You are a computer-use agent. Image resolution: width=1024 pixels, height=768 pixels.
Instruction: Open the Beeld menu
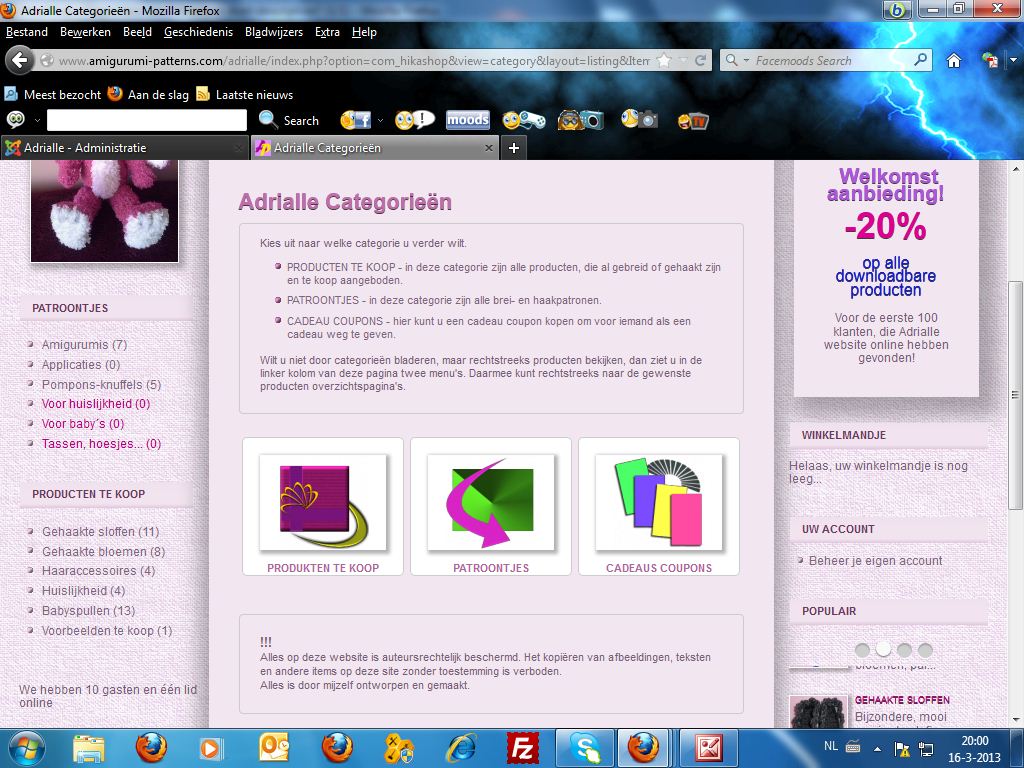pyautogui.click(x=137, y=32)
